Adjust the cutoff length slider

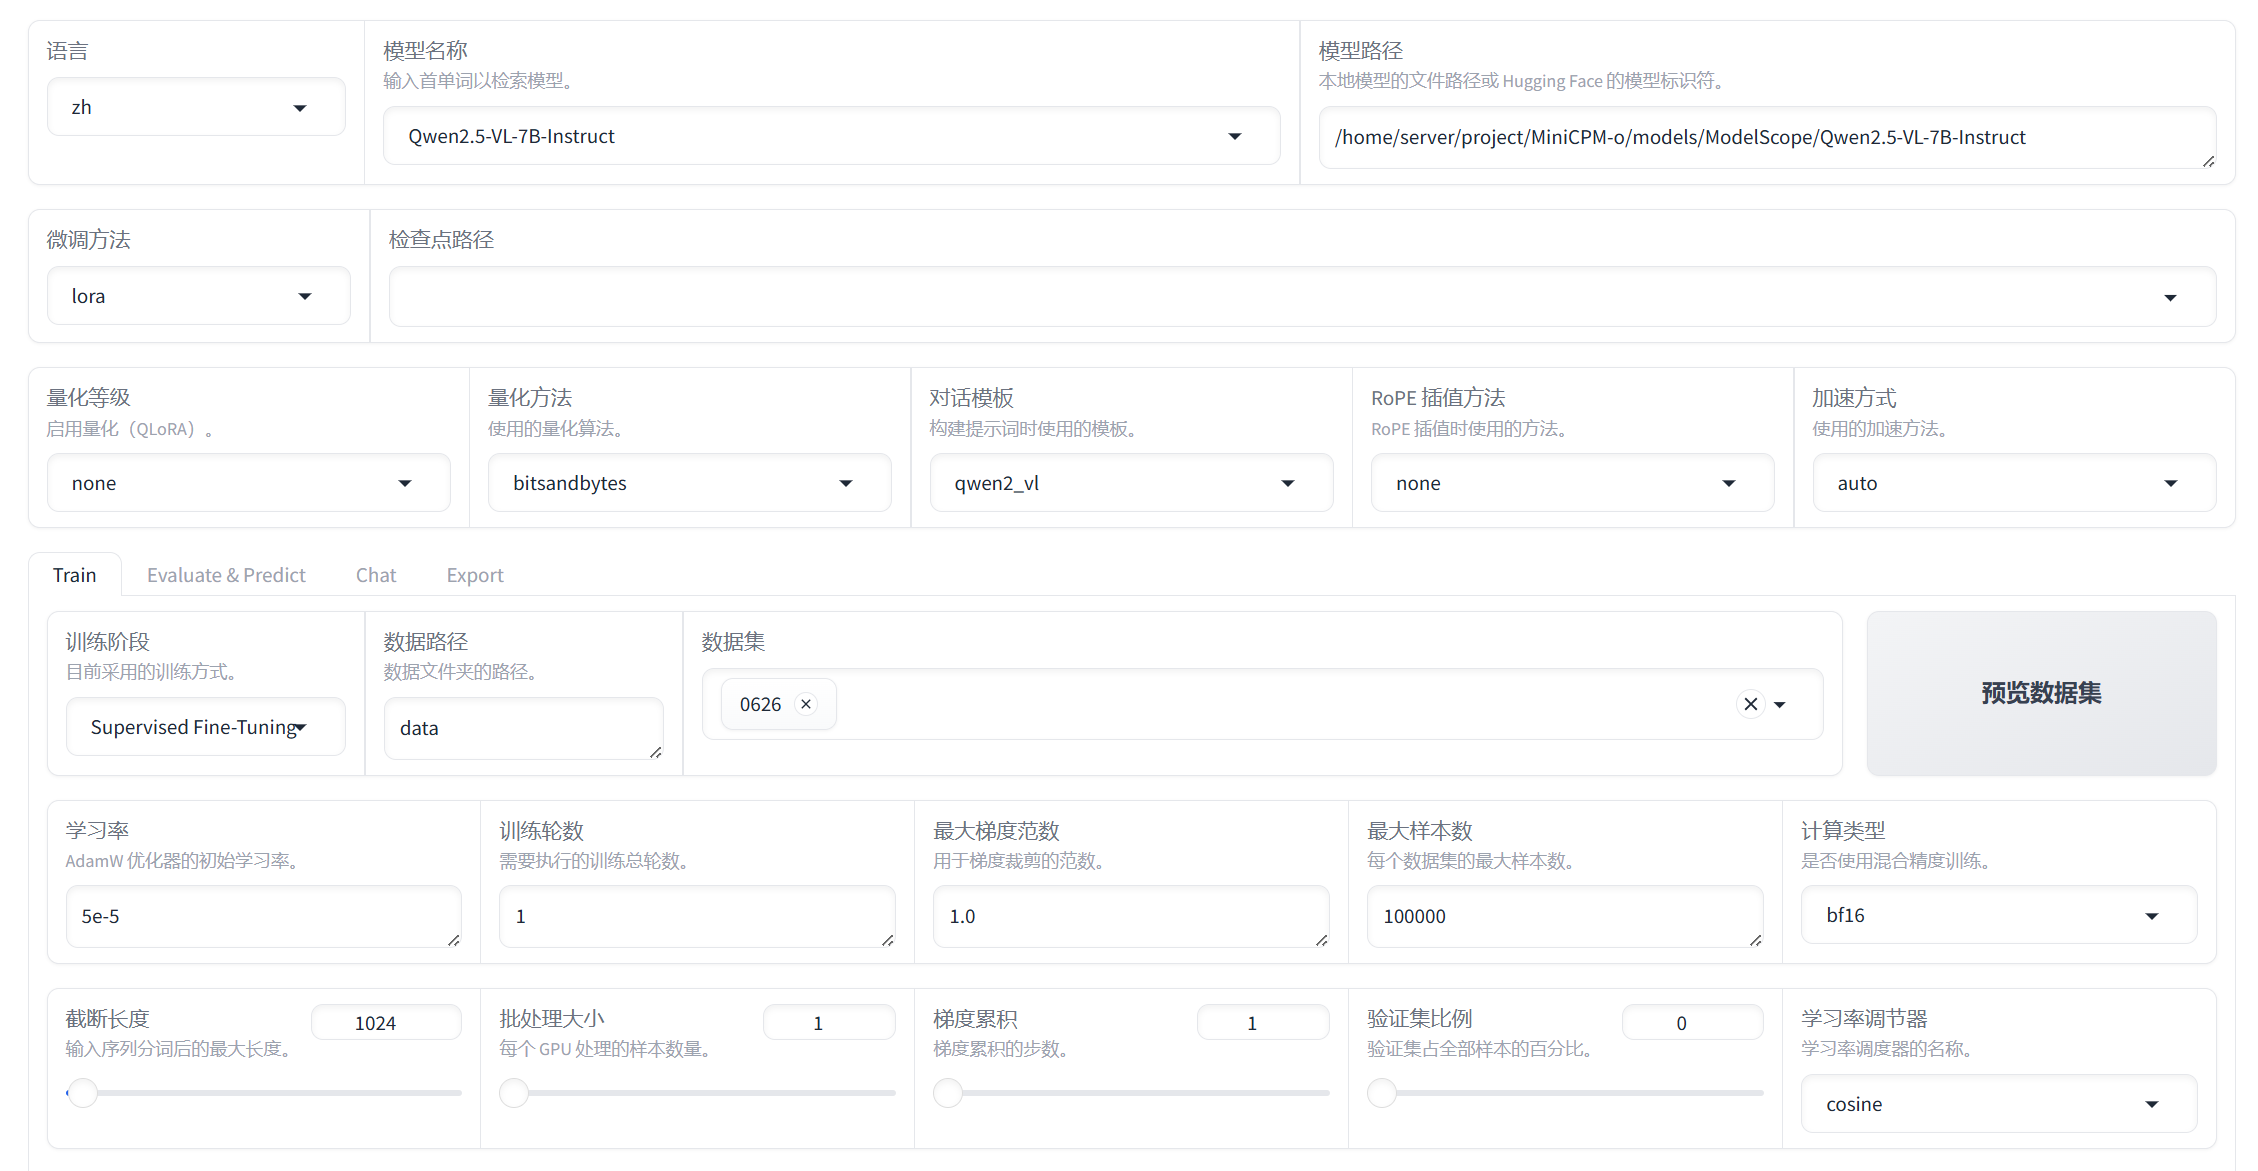tap(264, 1093)
